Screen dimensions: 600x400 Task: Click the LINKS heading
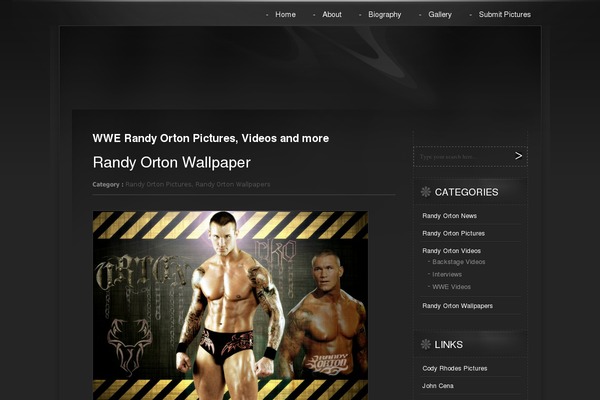[x=449, y=345]
